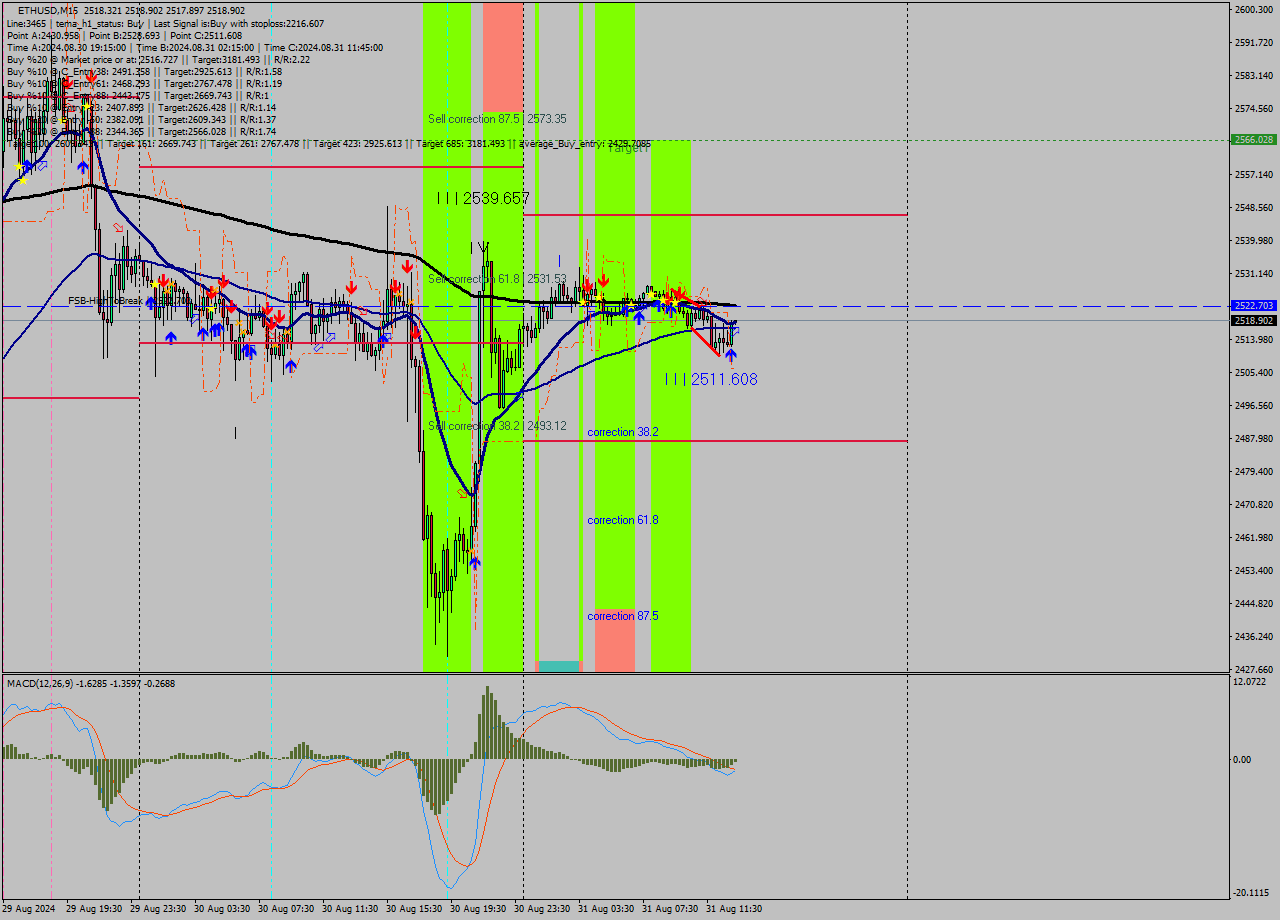This screenshot has height=920, width=1280.
Task: Click the 2487.980 price axis value
Action: coord(1254,438)
